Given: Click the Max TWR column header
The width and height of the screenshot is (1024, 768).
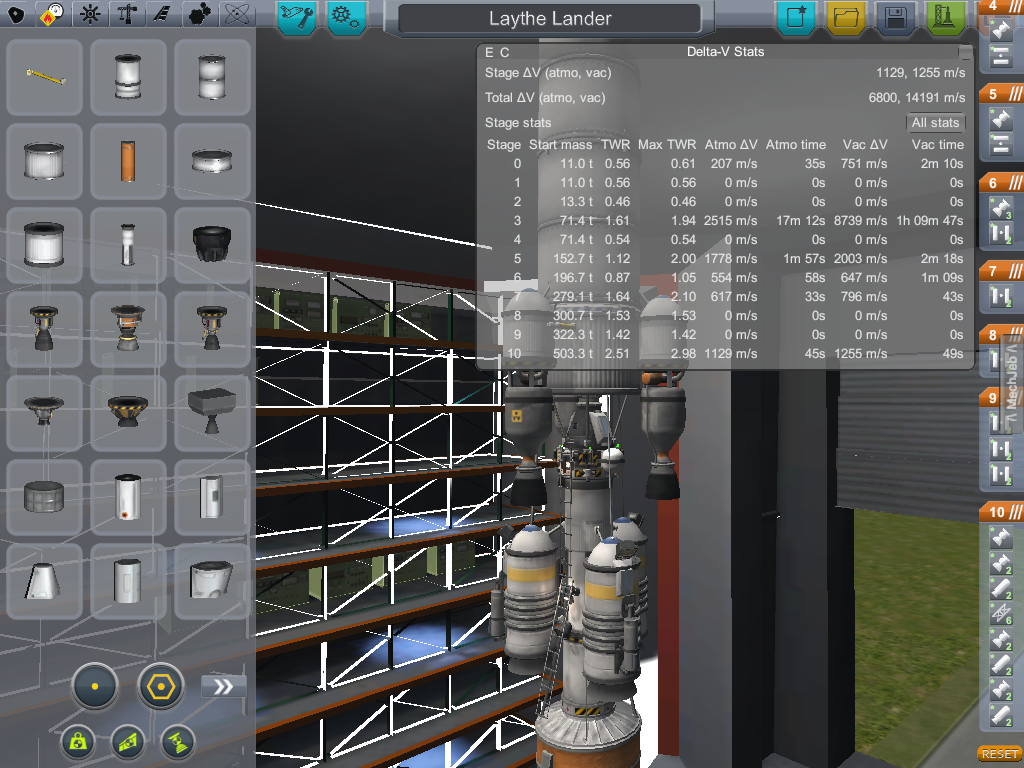Looking at the screenshot, I should click(x=667, y=145).
